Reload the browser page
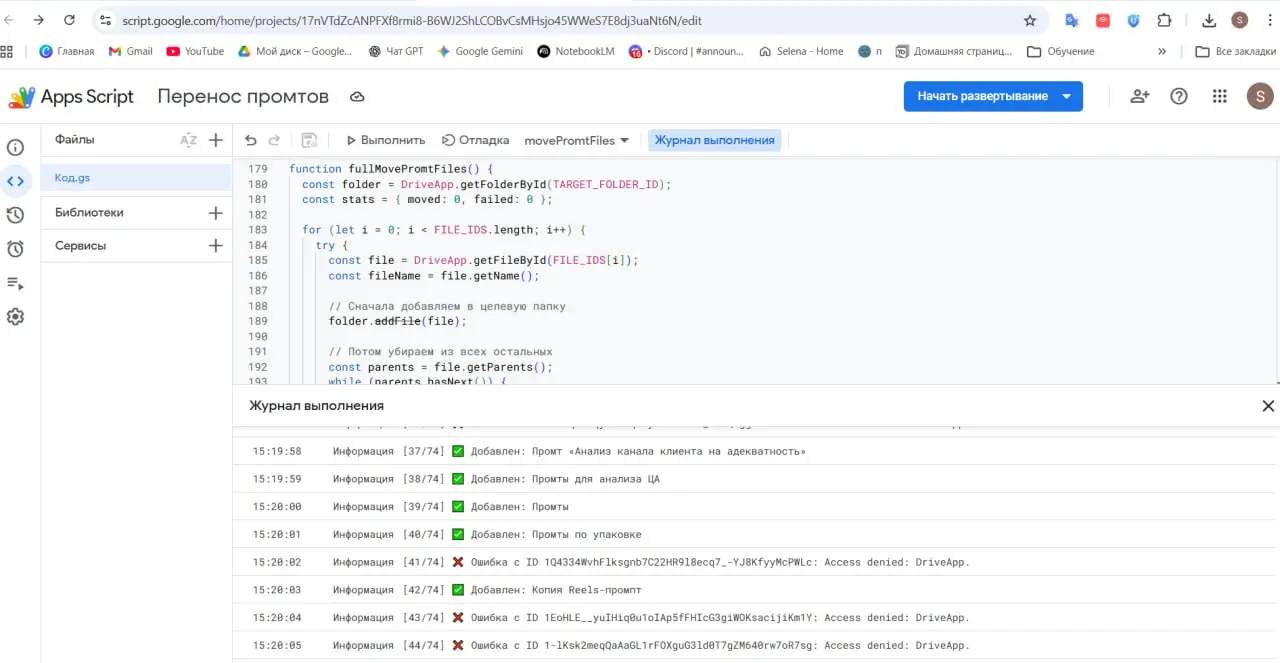Image resolution: width=1280 pixels, height=663 pixels. [69, 20]
